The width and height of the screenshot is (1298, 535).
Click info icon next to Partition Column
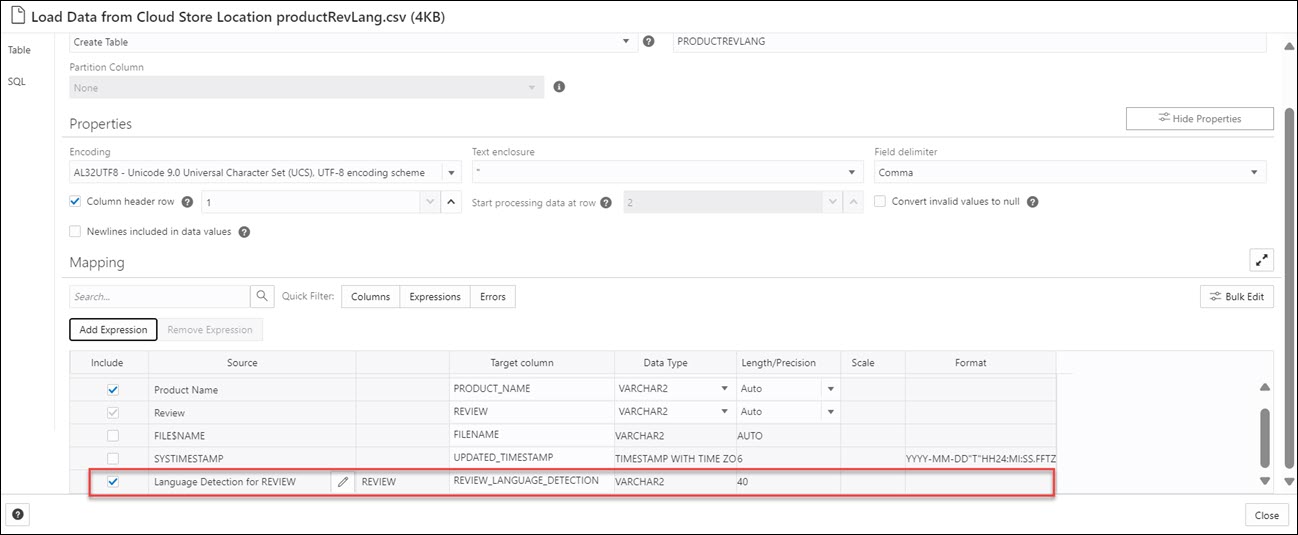point(559,87)
